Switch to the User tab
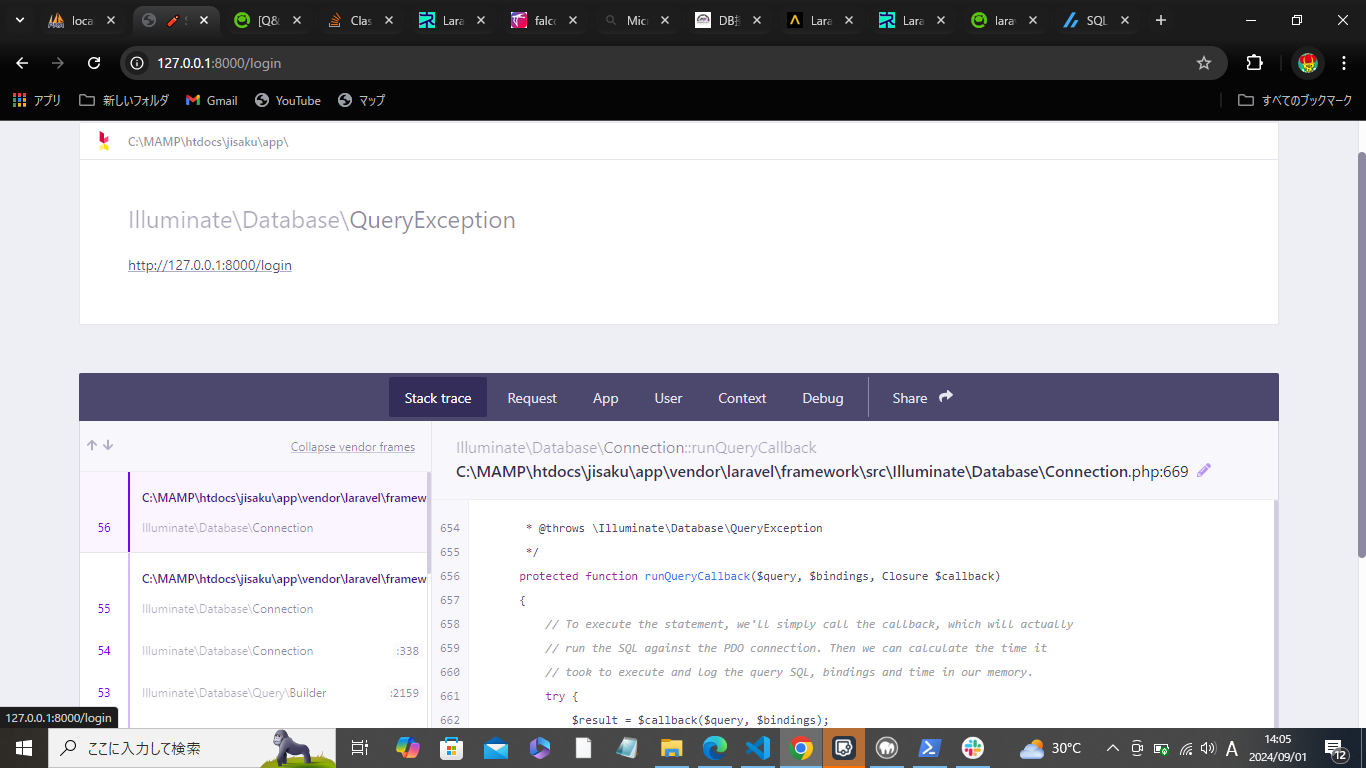The width and height of the screenshot is (1366, 768). tap(668, 397)
